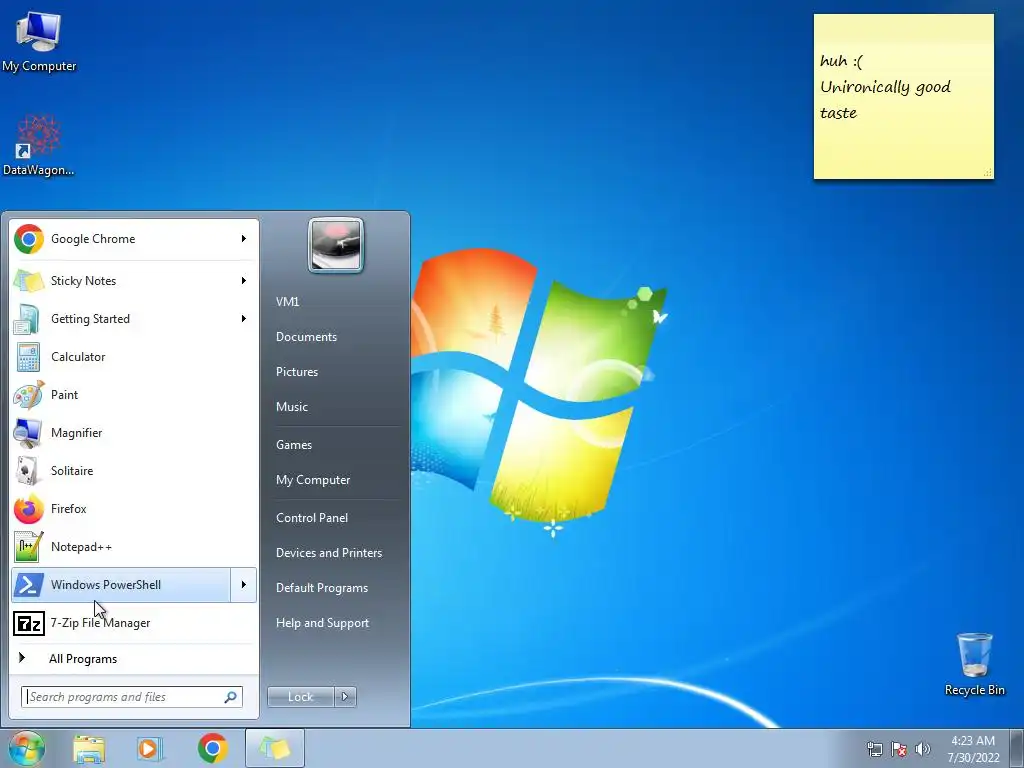The height and width of the screenshot is (768, 1024).
Task: Open Google Chrome icon in Start menu
Action: 29,239
